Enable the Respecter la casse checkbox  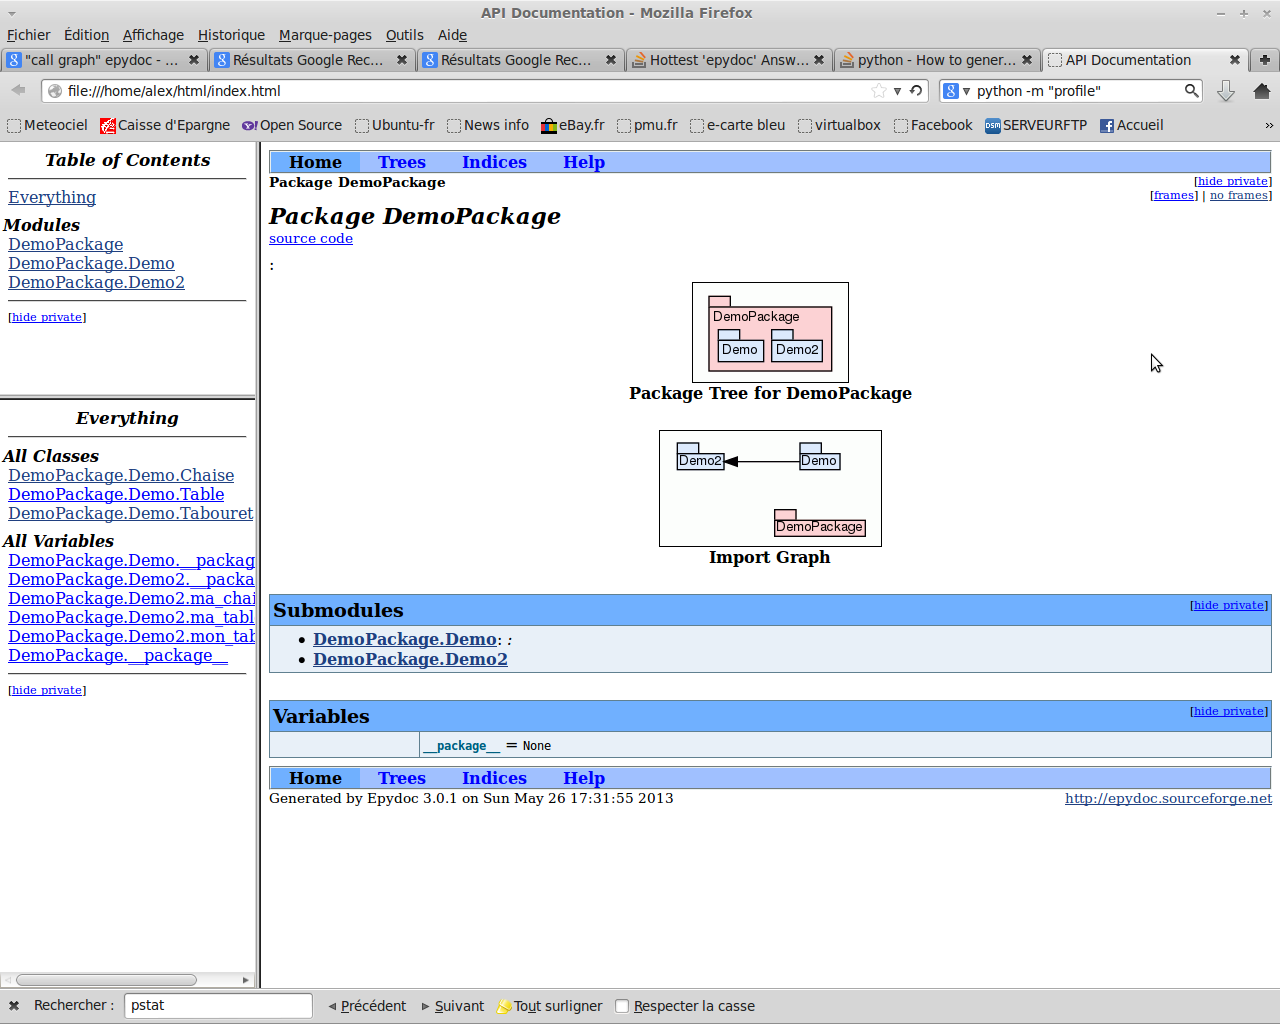[x=622, y=1006]
